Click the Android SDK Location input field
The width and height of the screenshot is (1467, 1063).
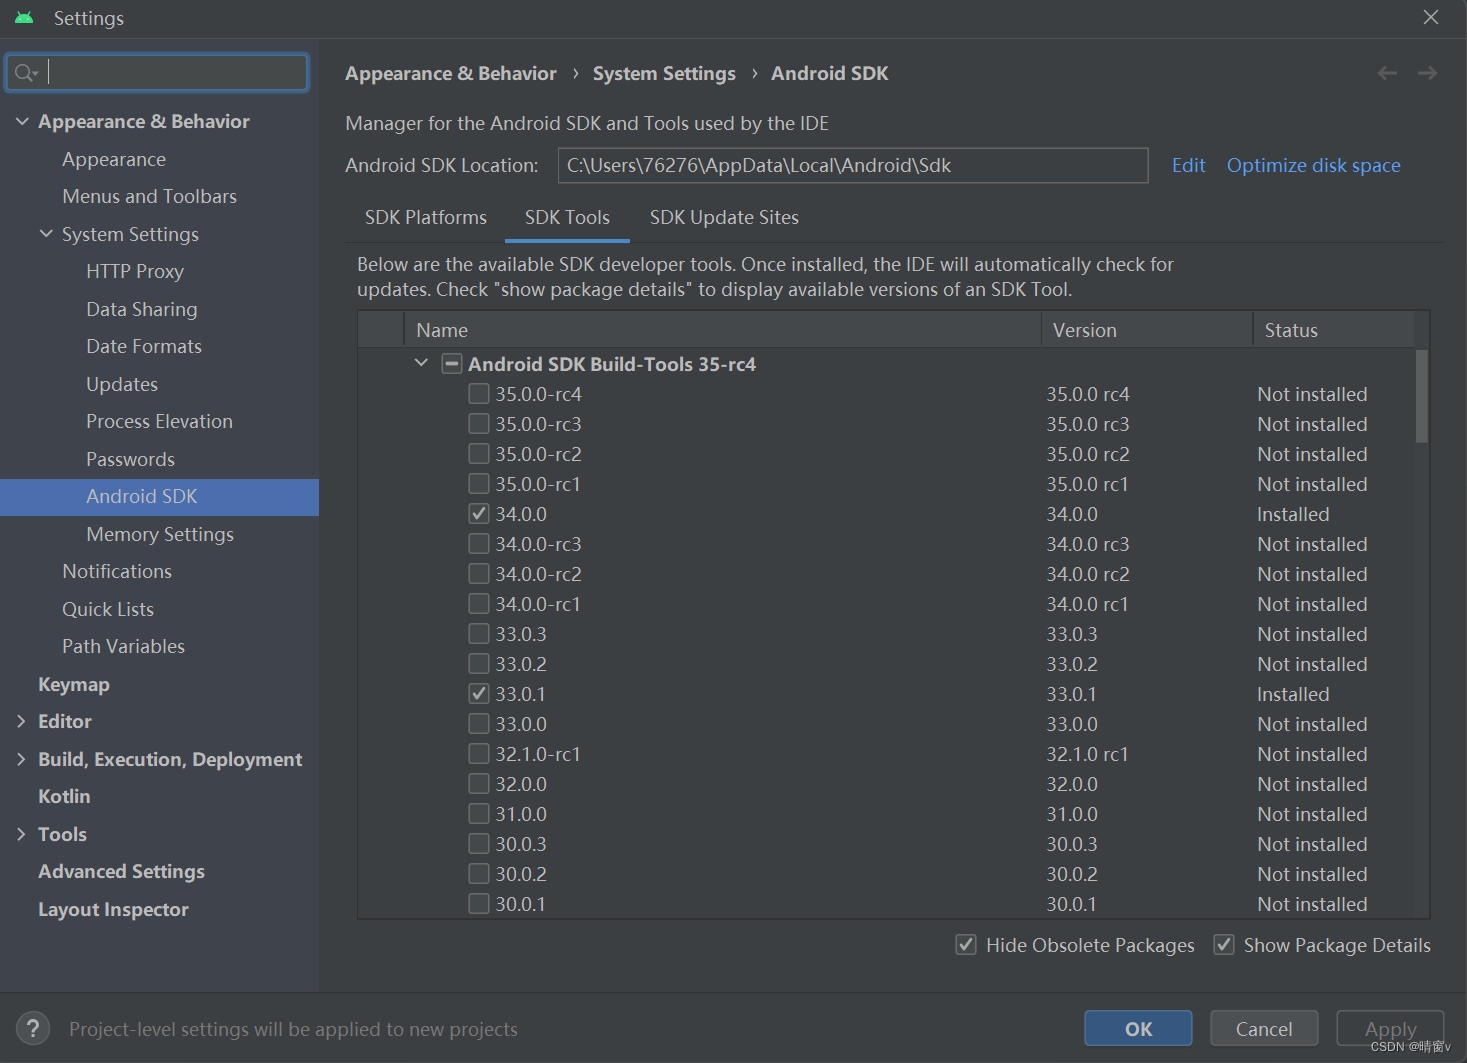(x=852, y=165)
